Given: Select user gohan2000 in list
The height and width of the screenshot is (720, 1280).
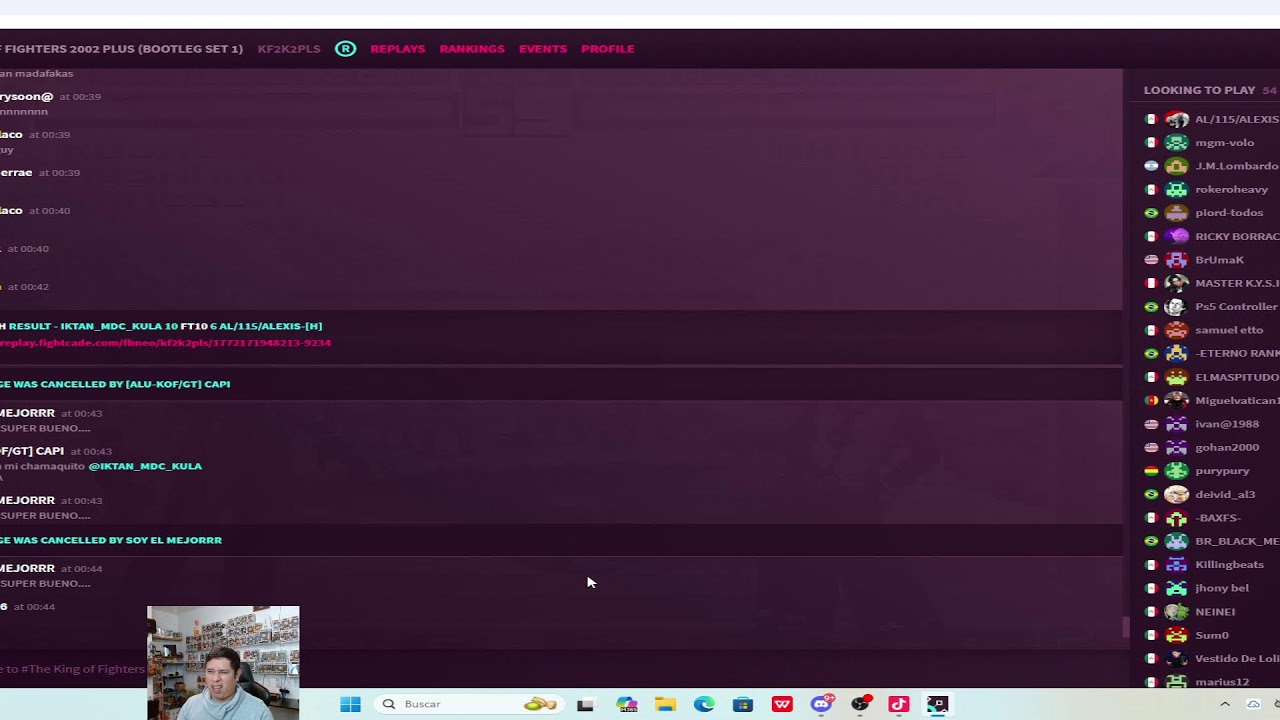Looking at the screenshot, I should pos(1227,448).
